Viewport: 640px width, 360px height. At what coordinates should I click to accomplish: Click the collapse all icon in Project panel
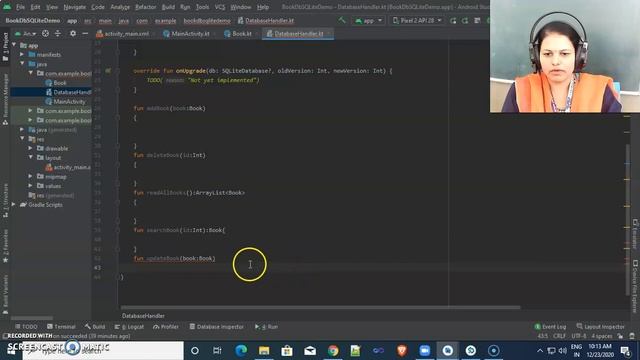tap(58, 33)
